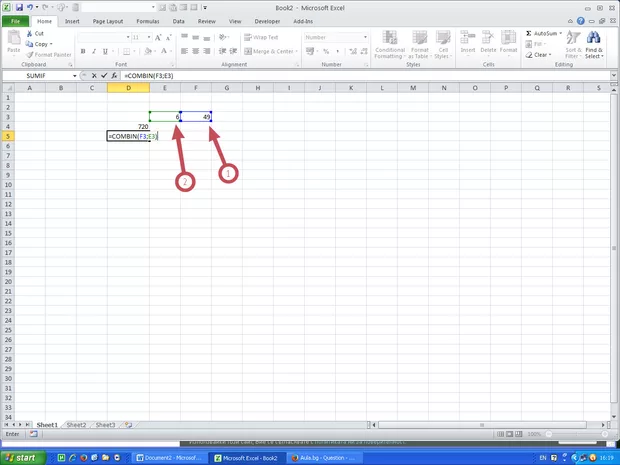Open Microsoft Excel Help question mark icon

point(580,21)
